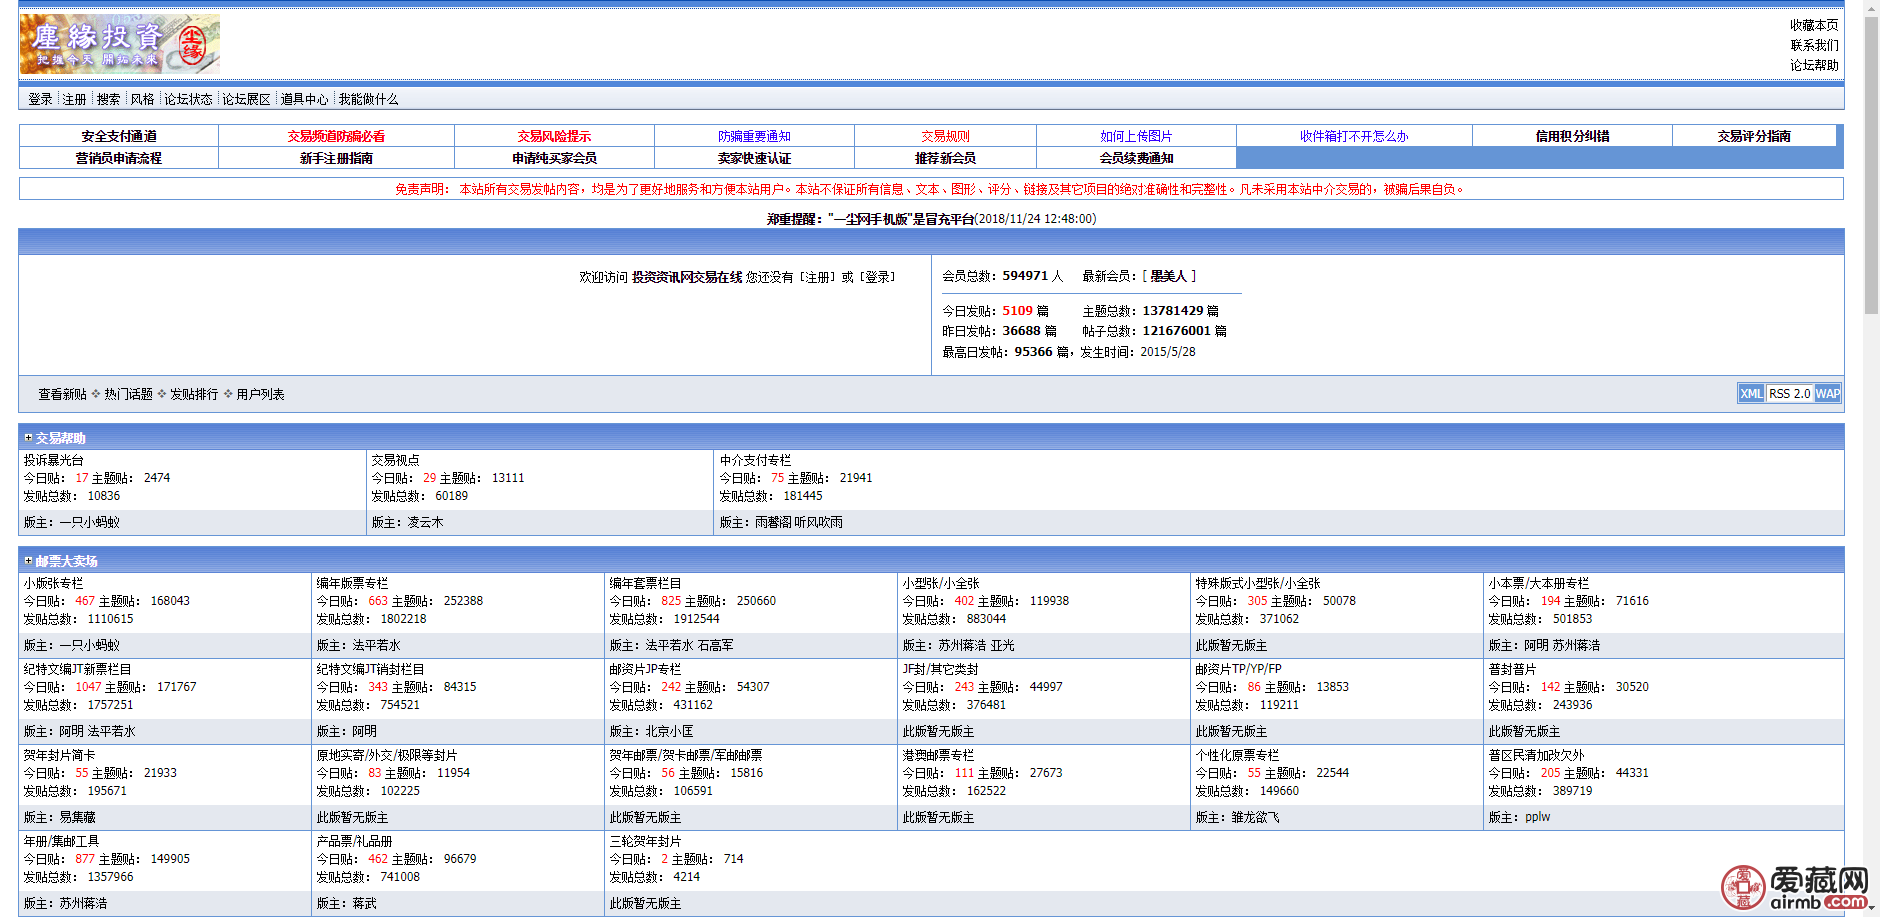Click 登录 in the top navigation
The width and height of the screenshot is (1880, 917).
coord(40,99)
